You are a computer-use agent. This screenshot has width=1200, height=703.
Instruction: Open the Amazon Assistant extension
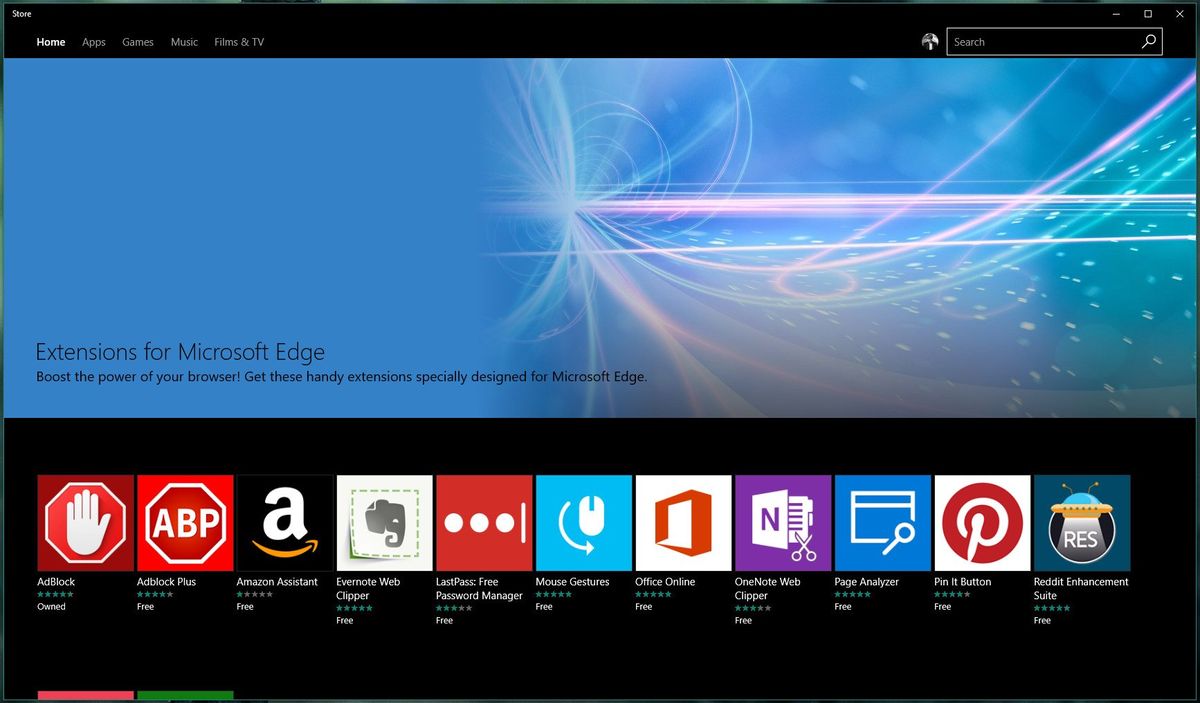(284, 522)
